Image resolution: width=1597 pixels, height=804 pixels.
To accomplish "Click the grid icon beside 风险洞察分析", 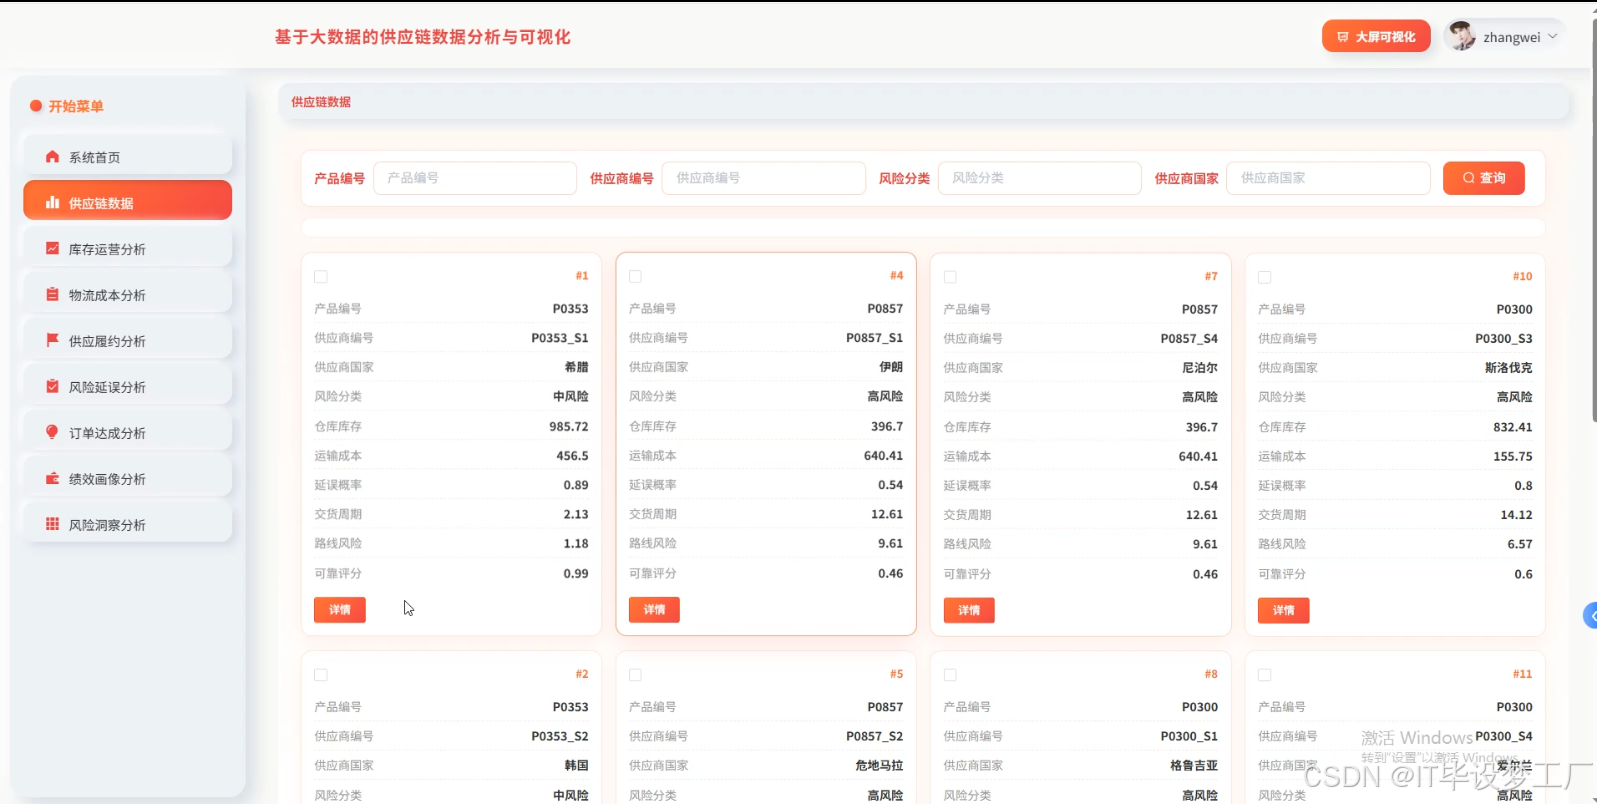I will point(52,524).
